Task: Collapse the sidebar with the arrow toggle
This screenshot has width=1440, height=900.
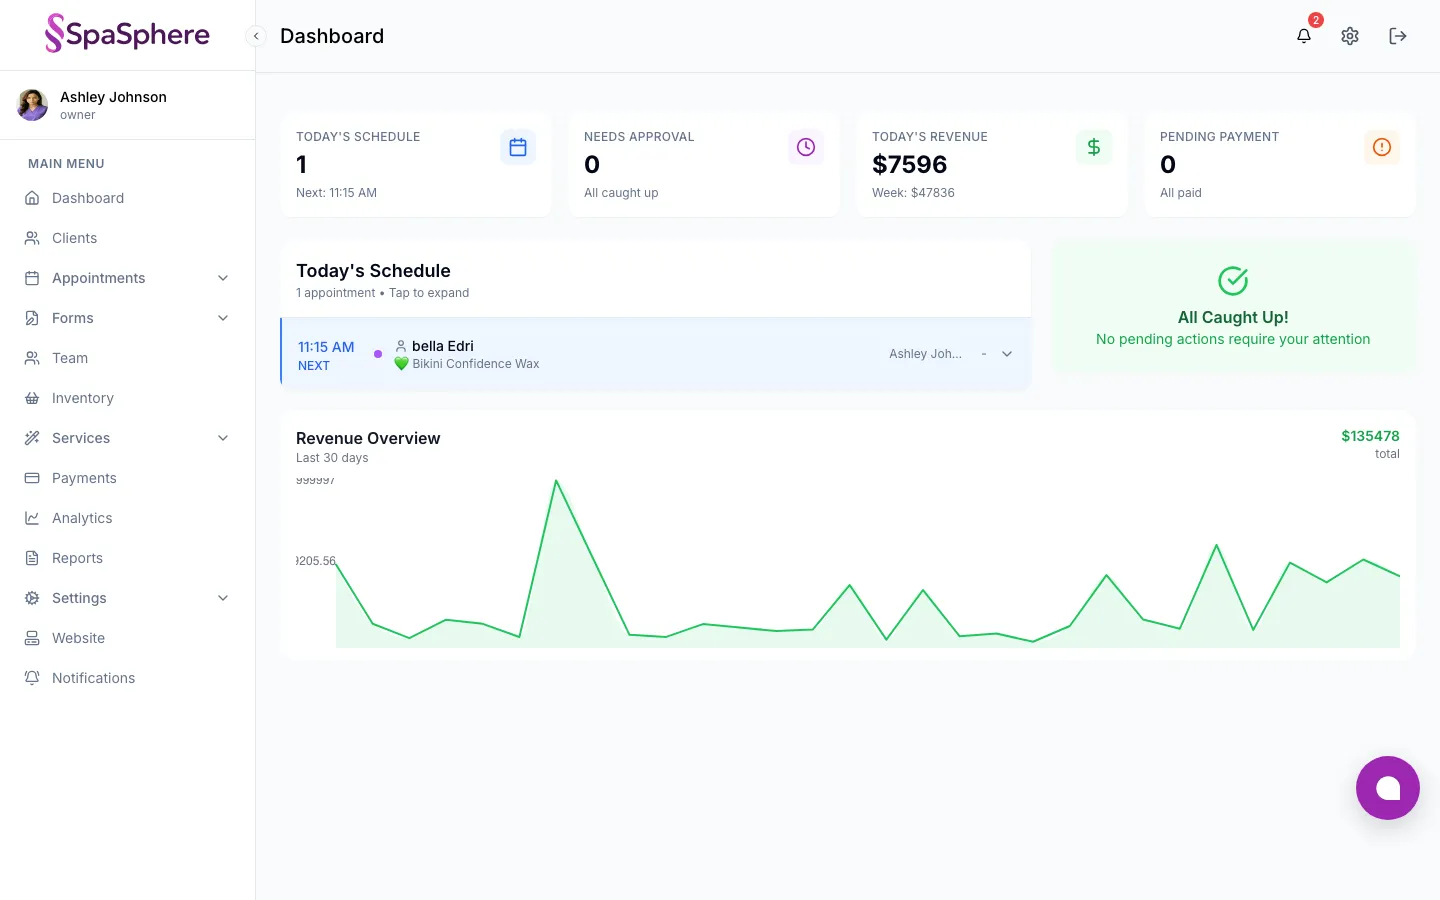Action: [x=256, y=36]
